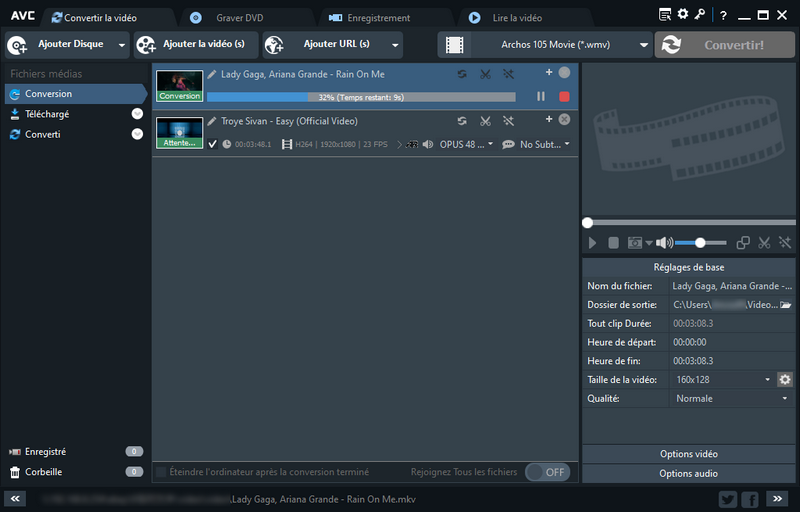This screenshot has height=512, width=800.
Task: Click the plus icon in Troye Sivan row
Action: (549, 119)
